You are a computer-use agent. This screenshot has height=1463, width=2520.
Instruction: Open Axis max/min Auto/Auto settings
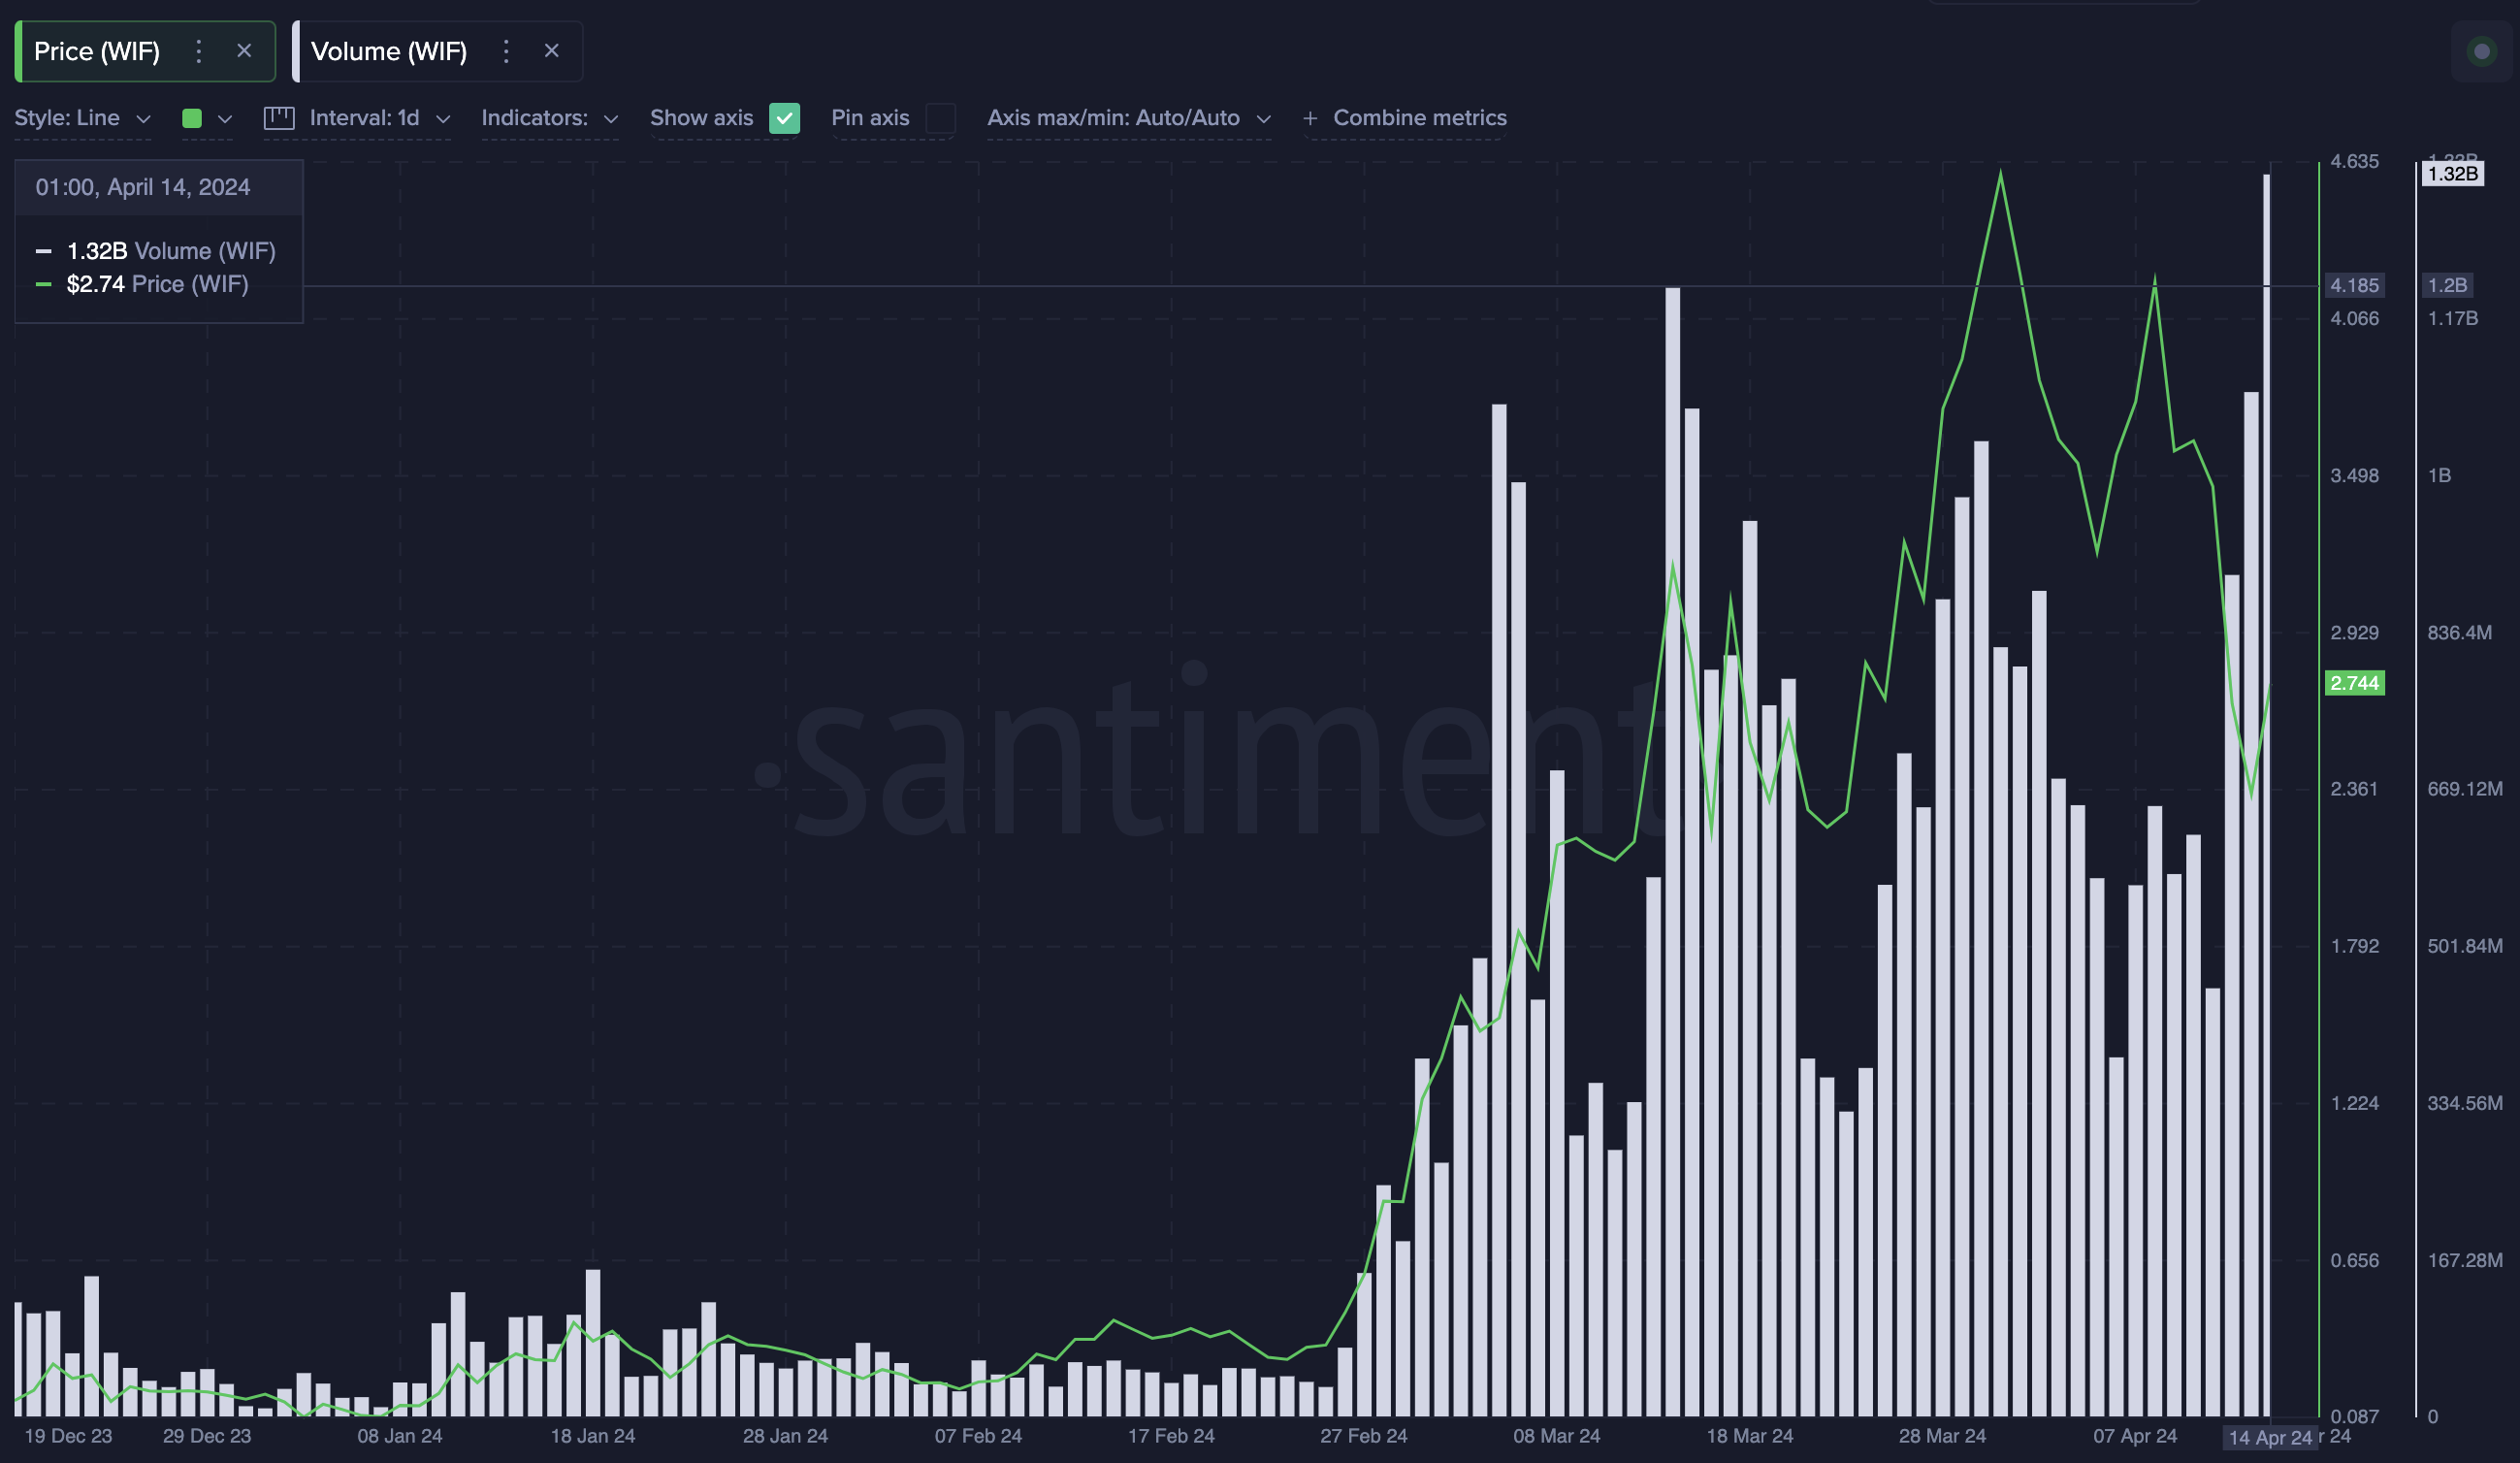click(1129, 117)
